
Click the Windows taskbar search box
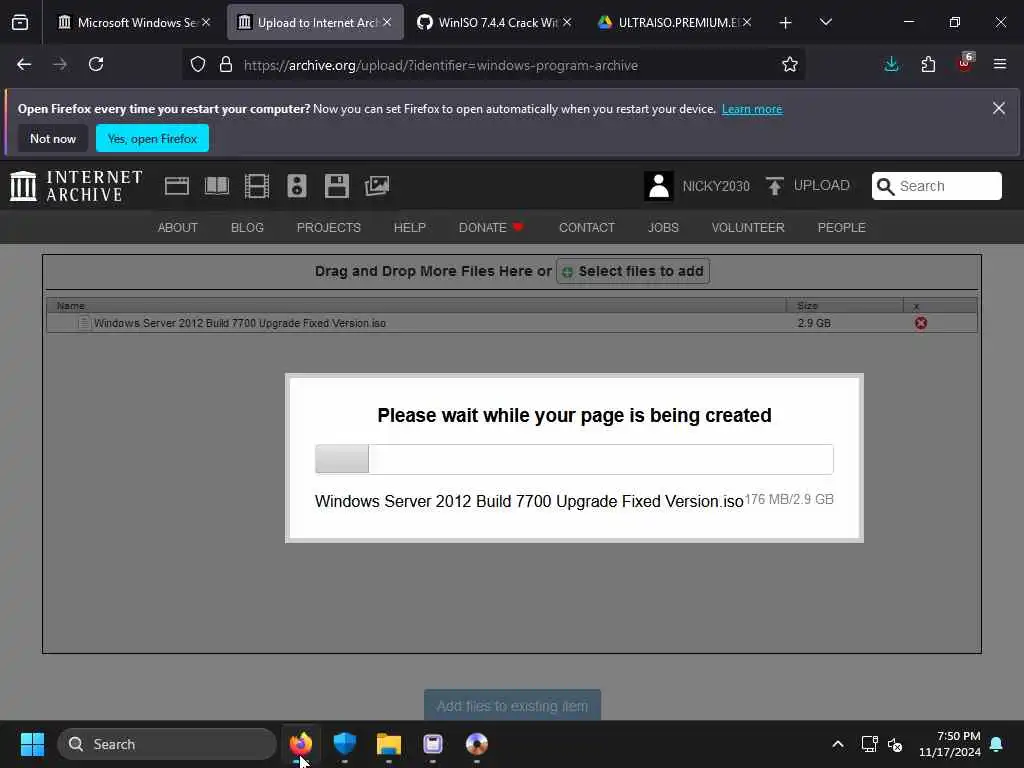[x=167, y=744]
